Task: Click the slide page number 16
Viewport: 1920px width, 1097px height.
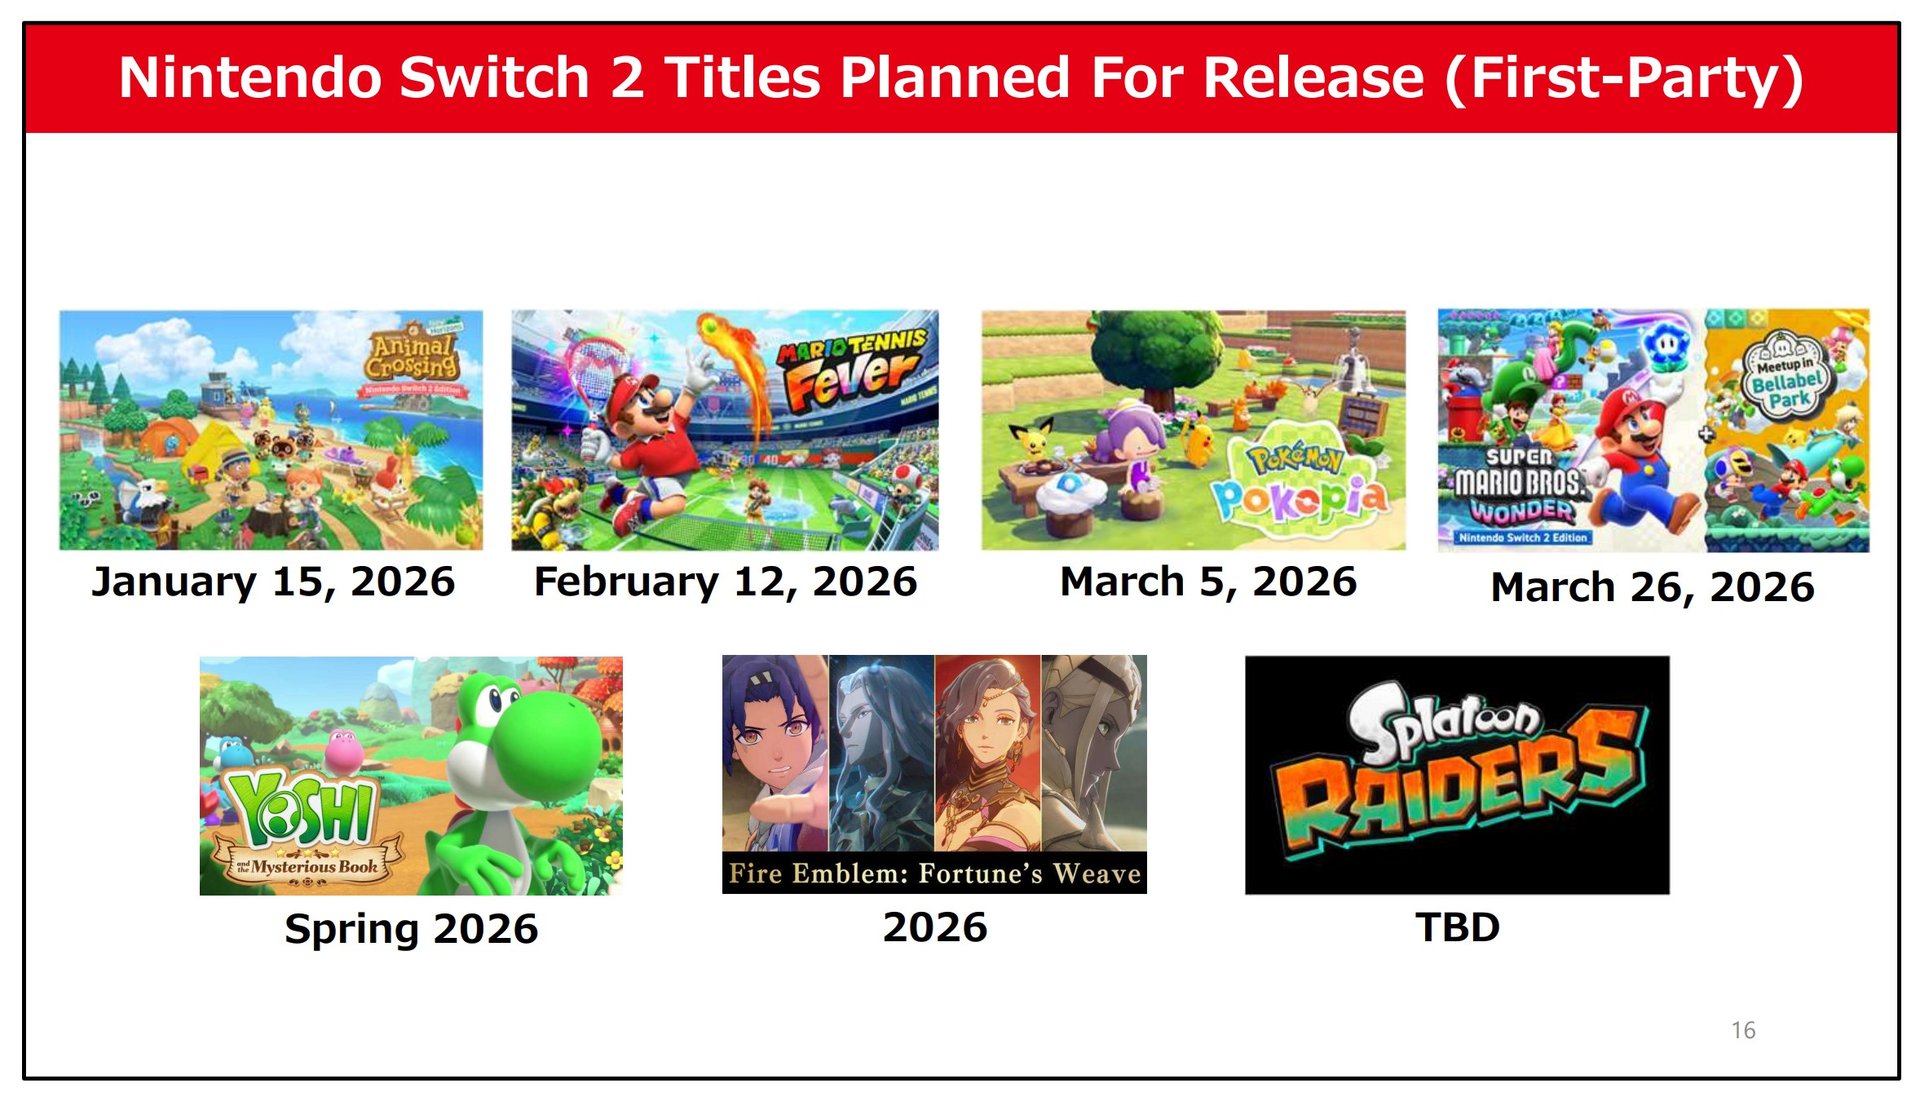Action: 1743,1030
